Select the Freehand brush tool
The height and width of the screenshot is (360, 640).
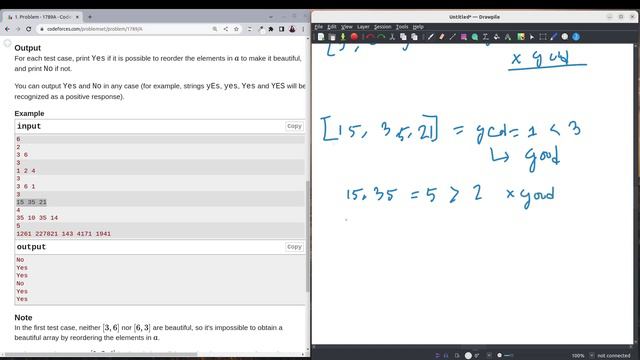(430, 37)
